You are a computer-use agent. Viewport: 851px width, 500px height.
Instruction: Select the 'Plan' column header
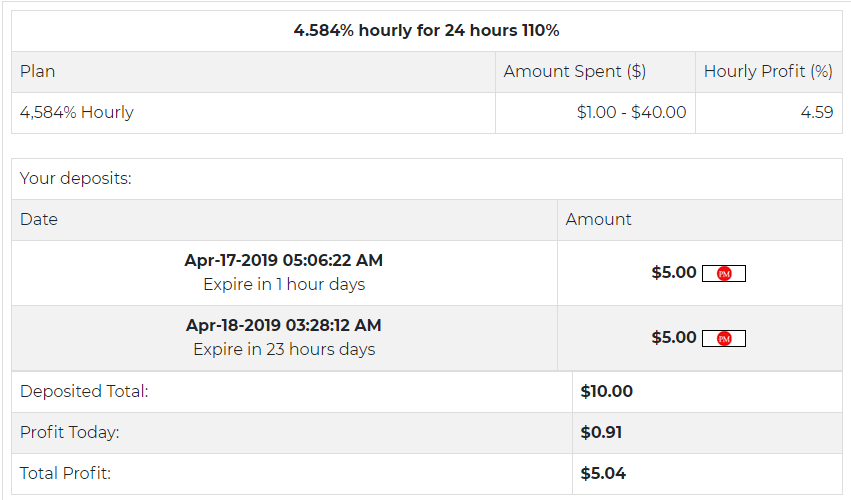(38, 72)
